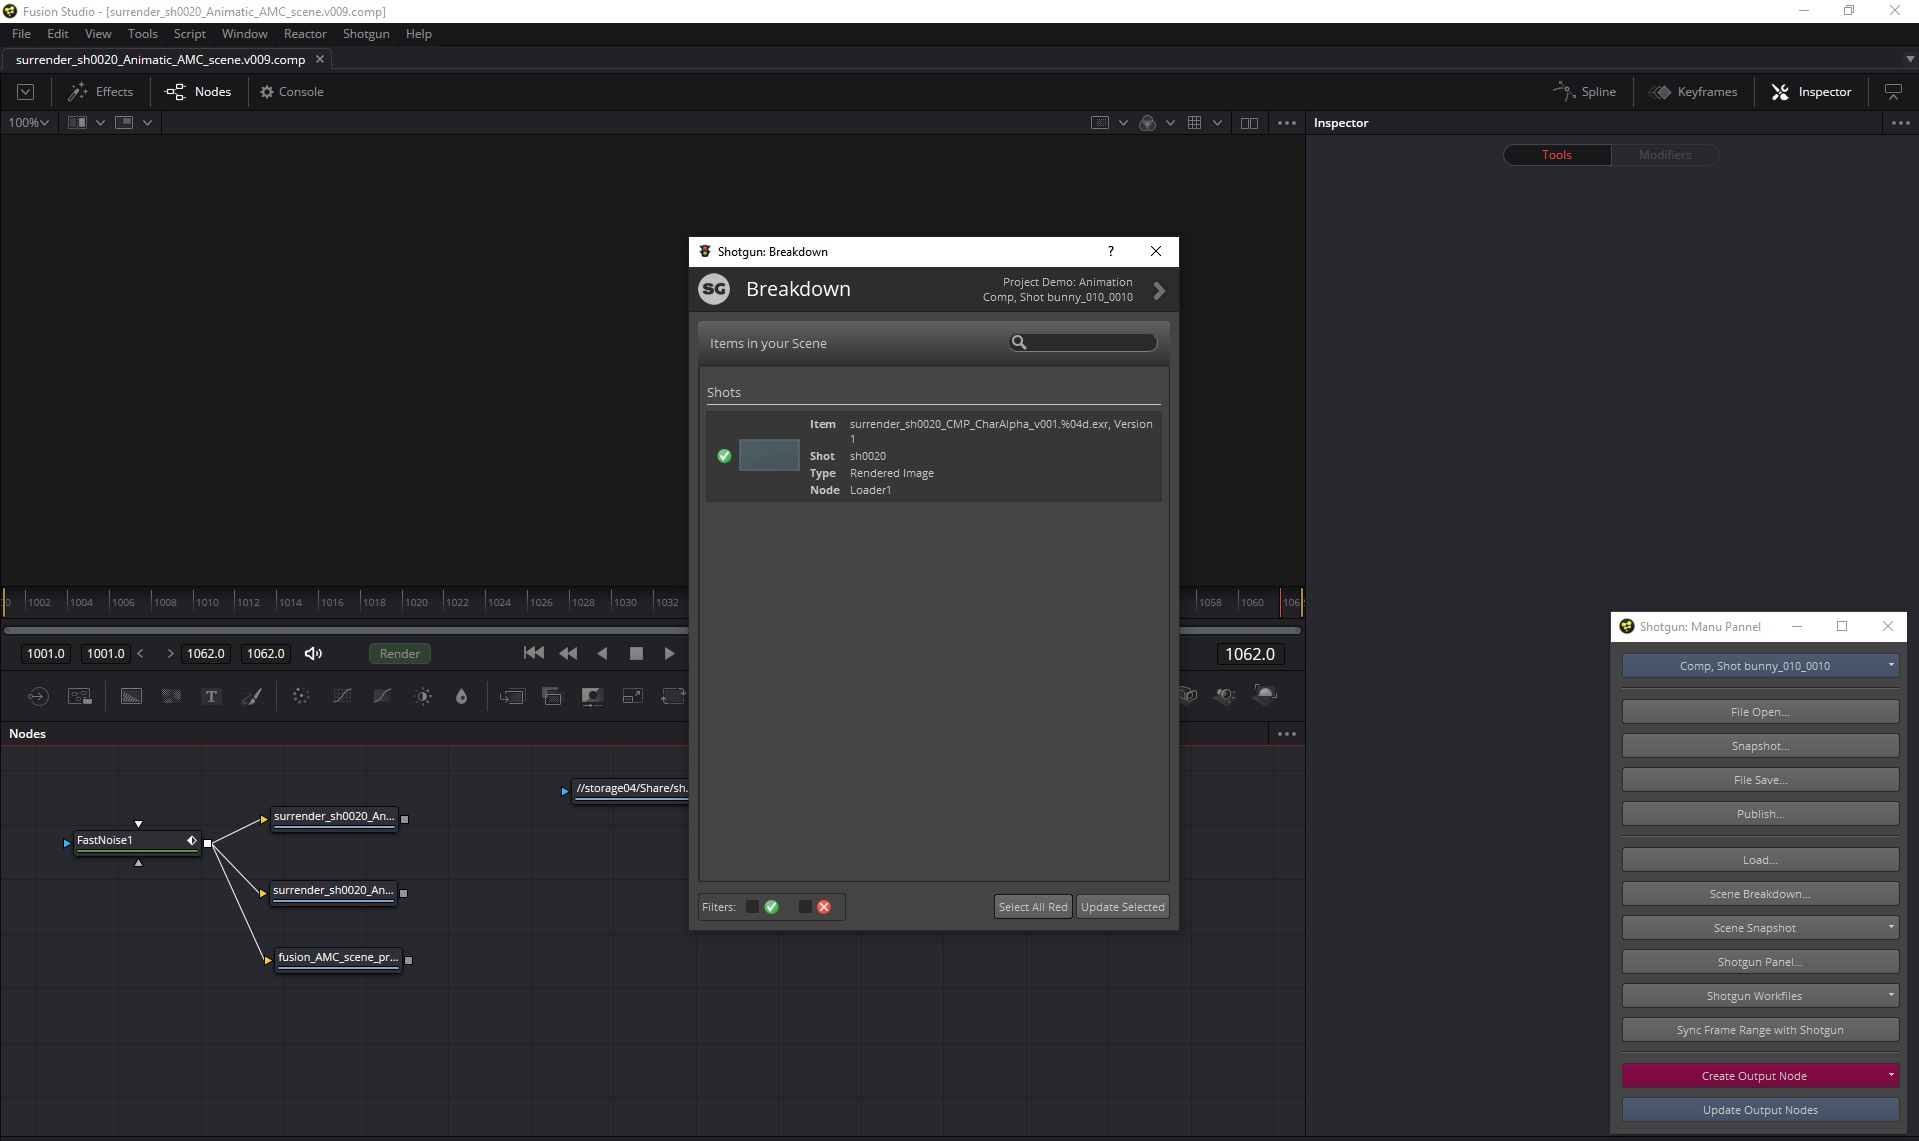Select the FastNoise1 node

click(136, 841)
